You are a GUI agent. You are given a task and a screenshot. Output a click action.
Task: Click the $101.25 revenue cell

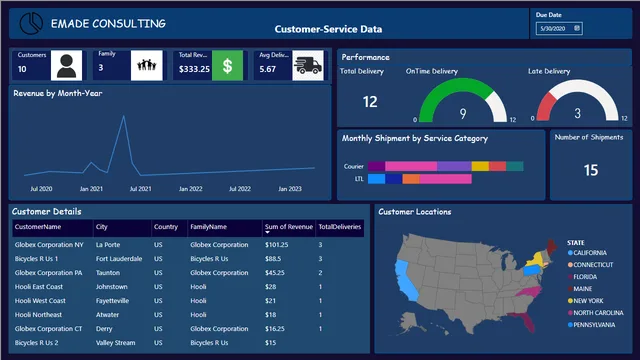[276, 244]
